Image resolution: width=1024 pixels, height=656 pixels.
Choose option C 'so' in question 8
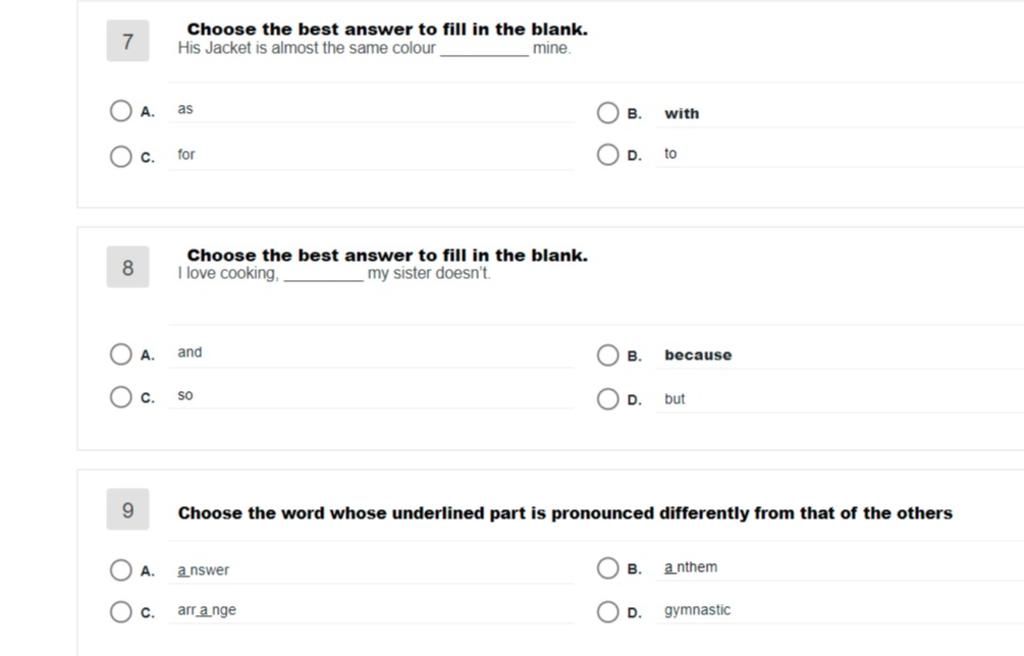[121, 397]
